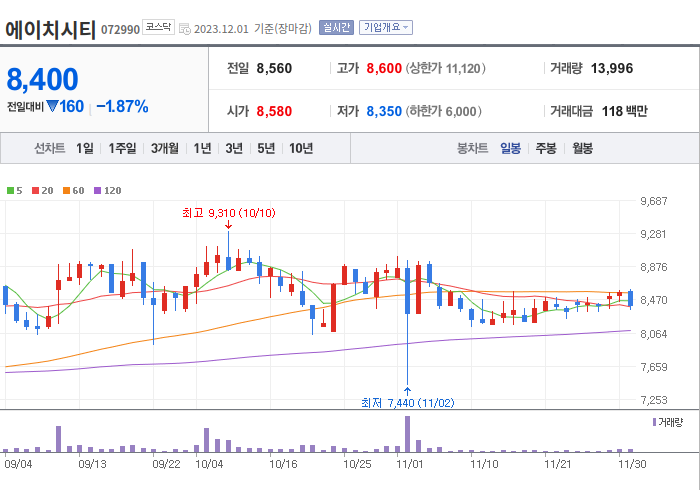Click the 10/16 date axis label
Screen dimensions: 700x490
coord(283,464)
